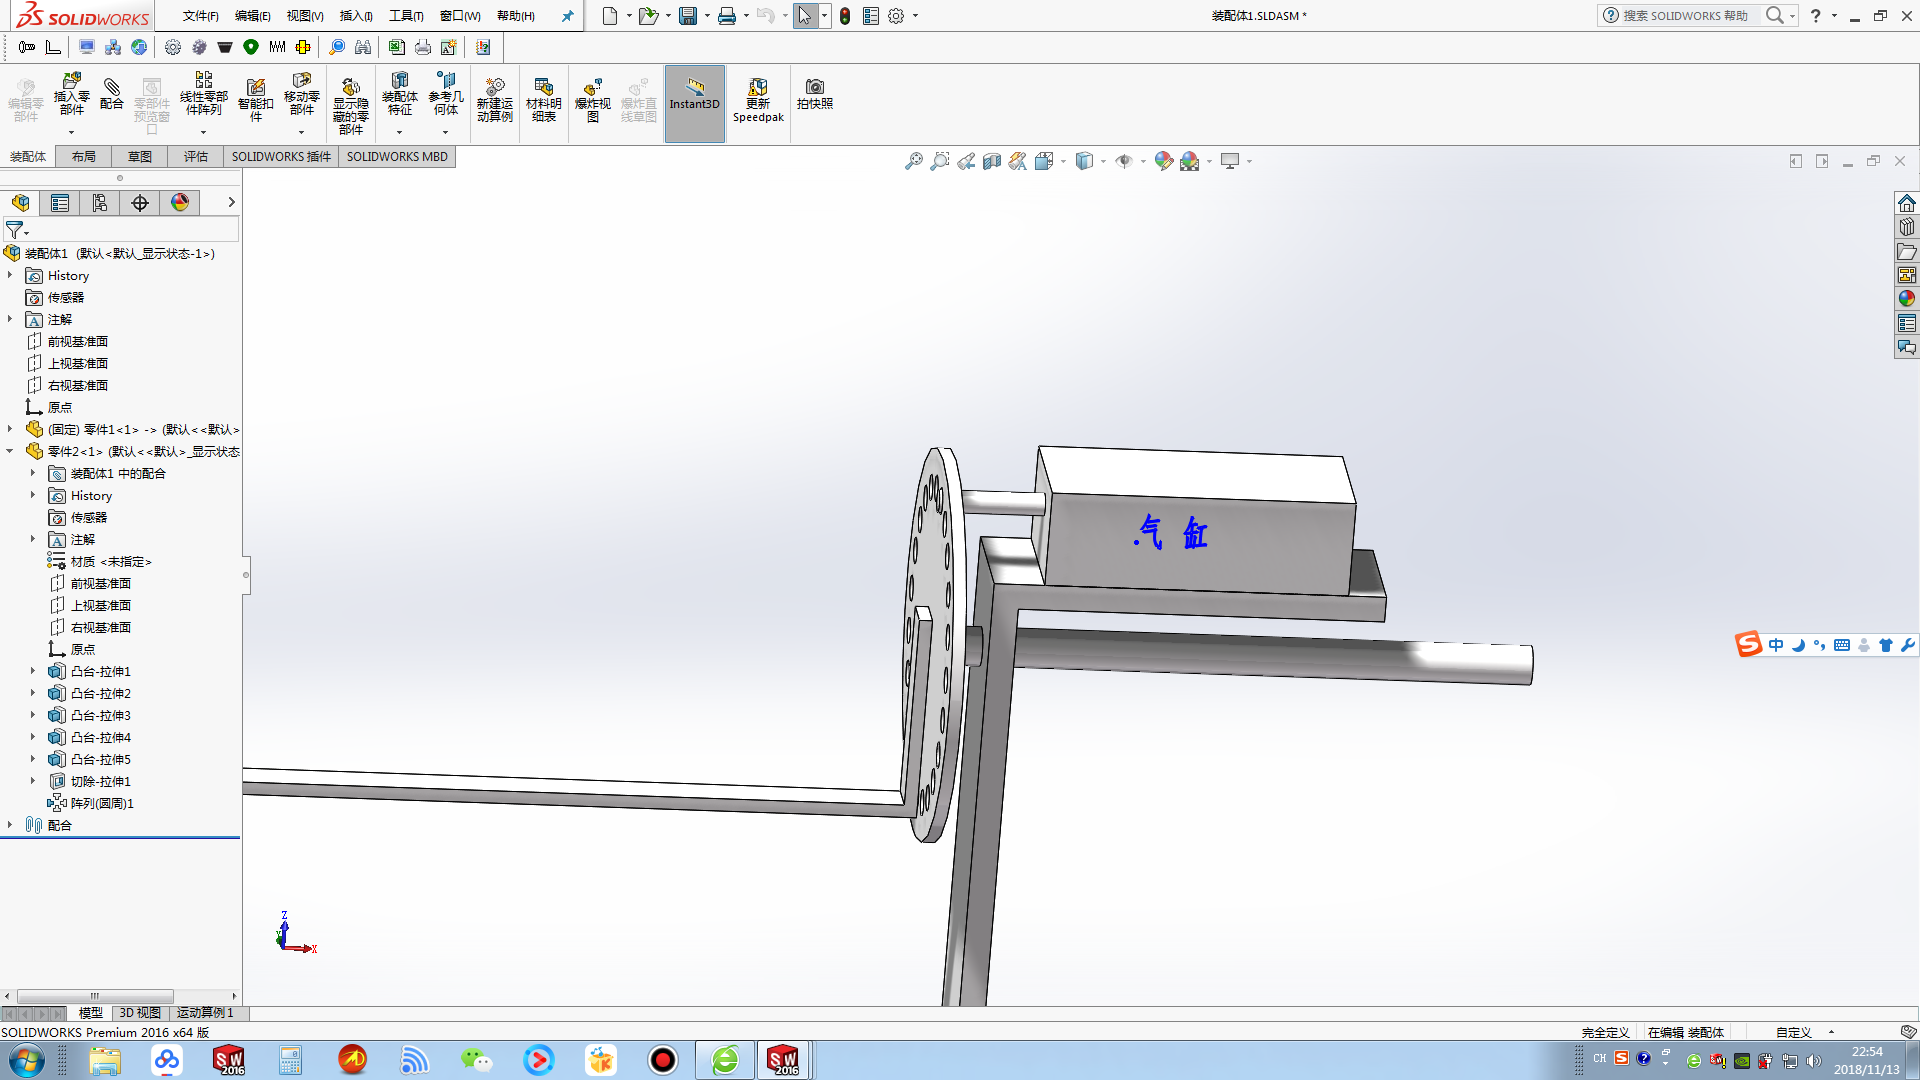Click the Windows Start button
1920x1080 pixels.
click(x=26, y=1060)
